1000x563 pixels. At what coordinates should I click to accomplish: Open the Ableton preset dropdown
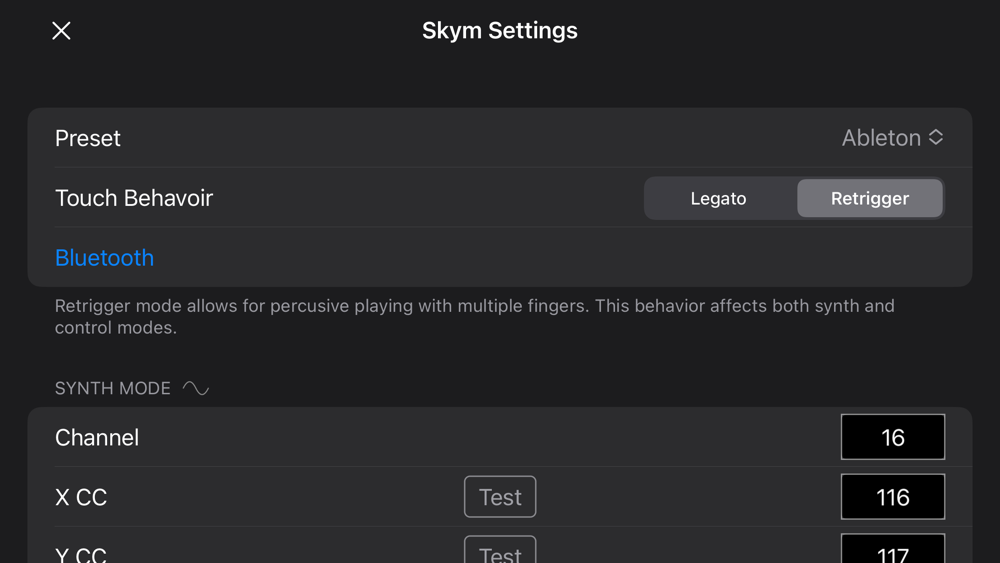click(x=881, y=138)
